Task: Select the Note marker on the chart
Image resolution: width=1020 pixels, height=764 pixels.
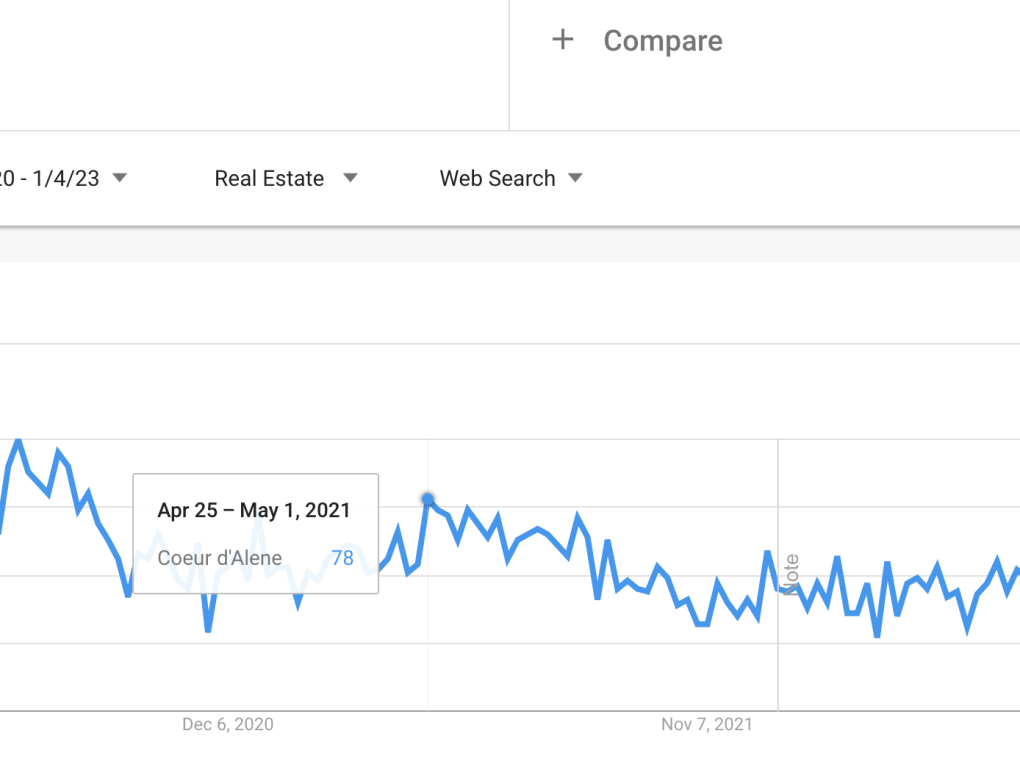Action: [792, 574]
